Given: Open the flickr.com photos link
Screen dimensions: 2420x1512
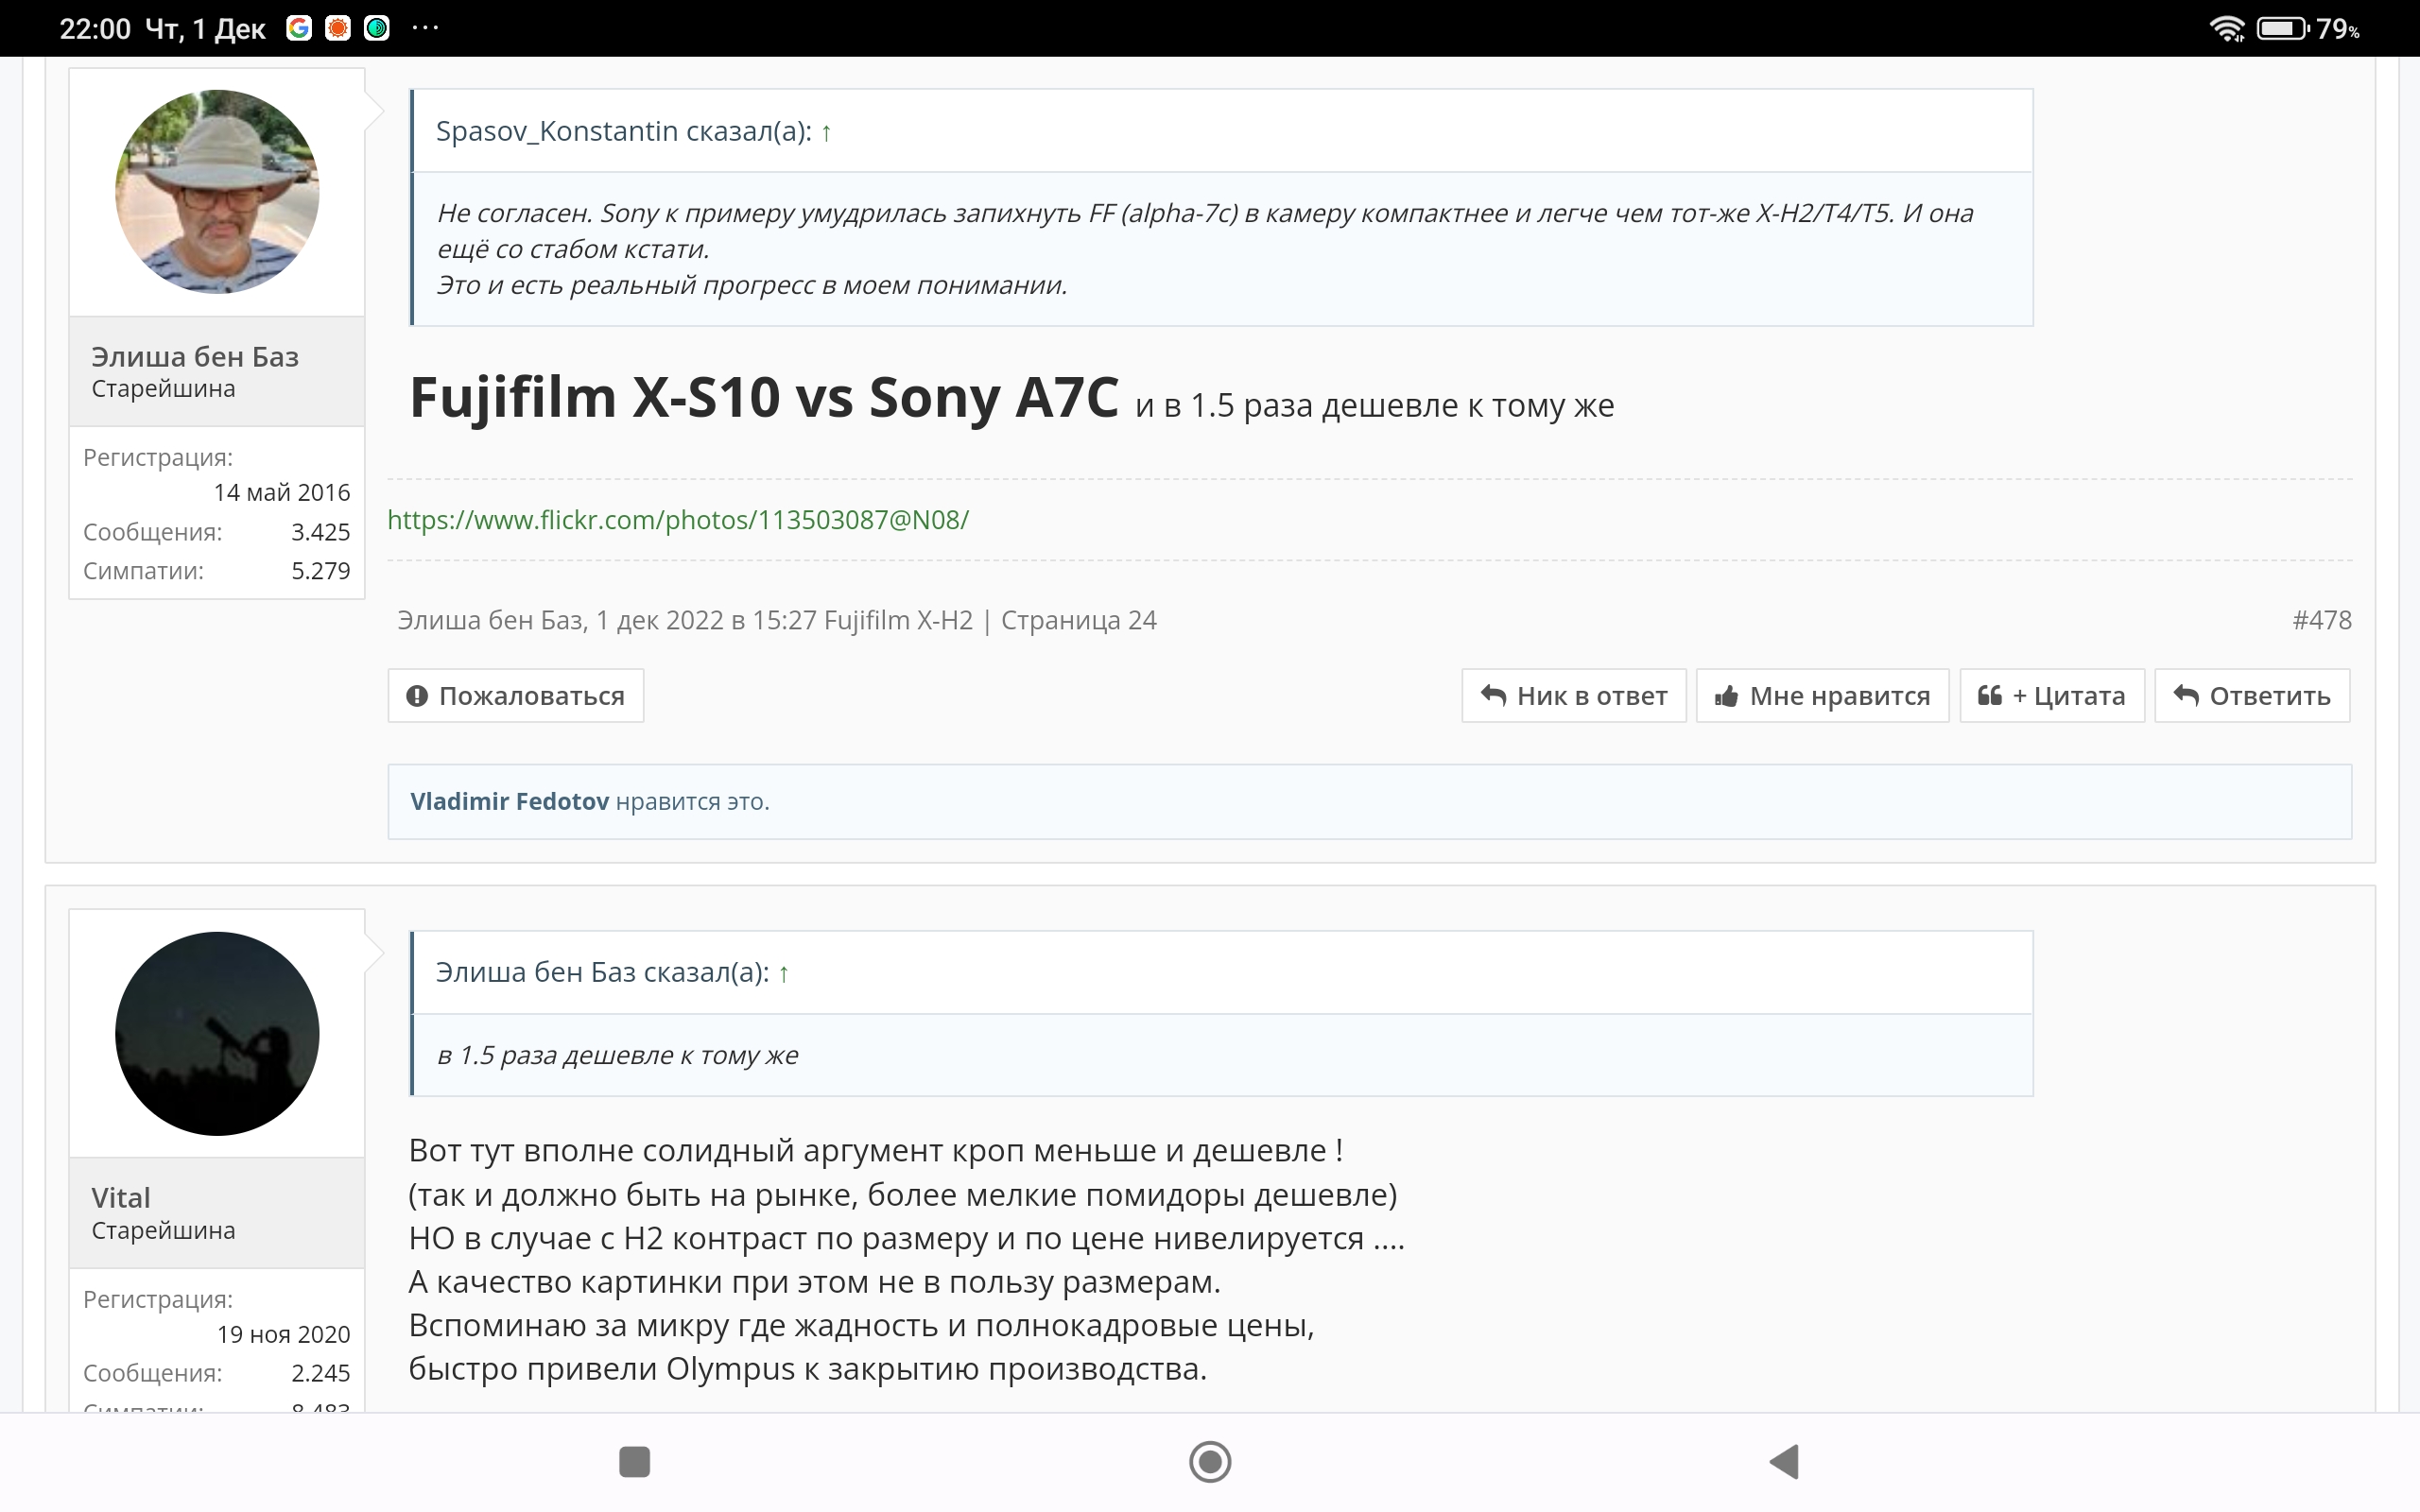Looking at the screenshot, I should click(678, 520).
